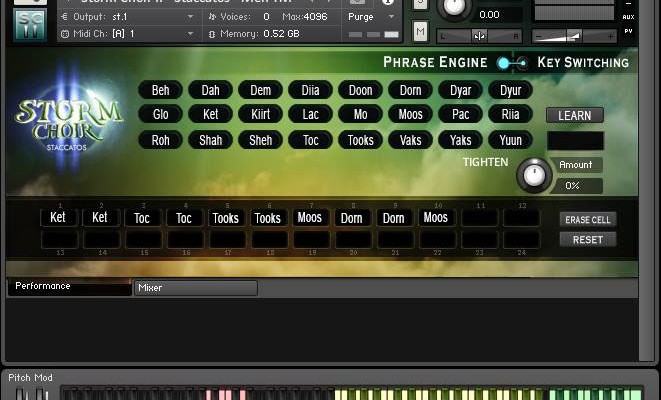Toggle Phrase Engine / Key Switching switch
This screenshot has height=400, width=661.
pyautogui.click(x=511, y=63)
